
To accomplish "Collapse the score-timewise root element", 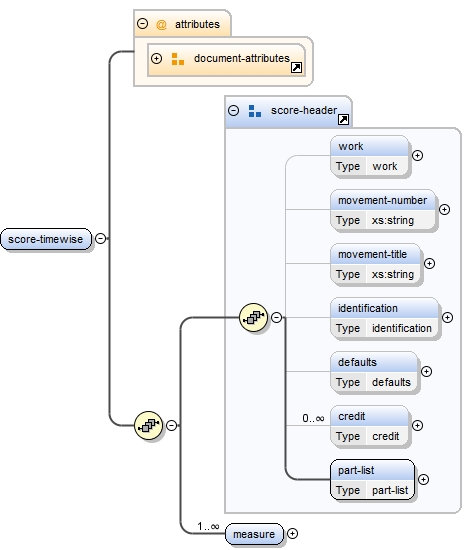I will click(x=101, y=239).
